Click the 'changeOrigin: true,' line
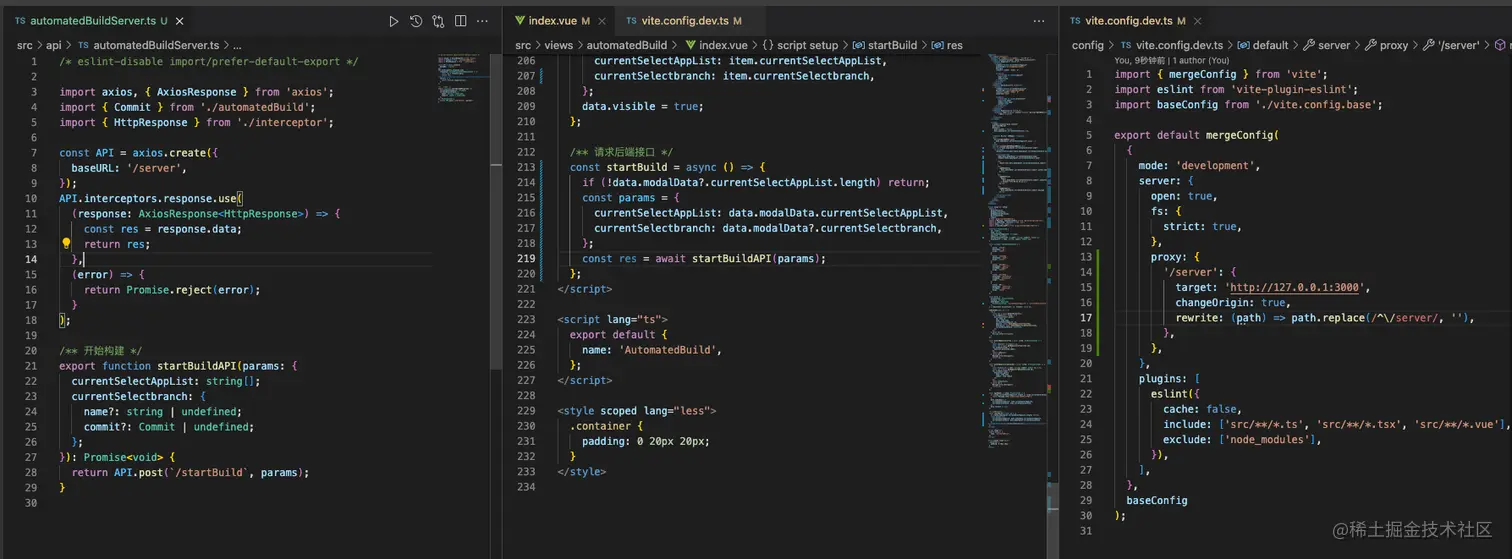 coord(1232,302)
